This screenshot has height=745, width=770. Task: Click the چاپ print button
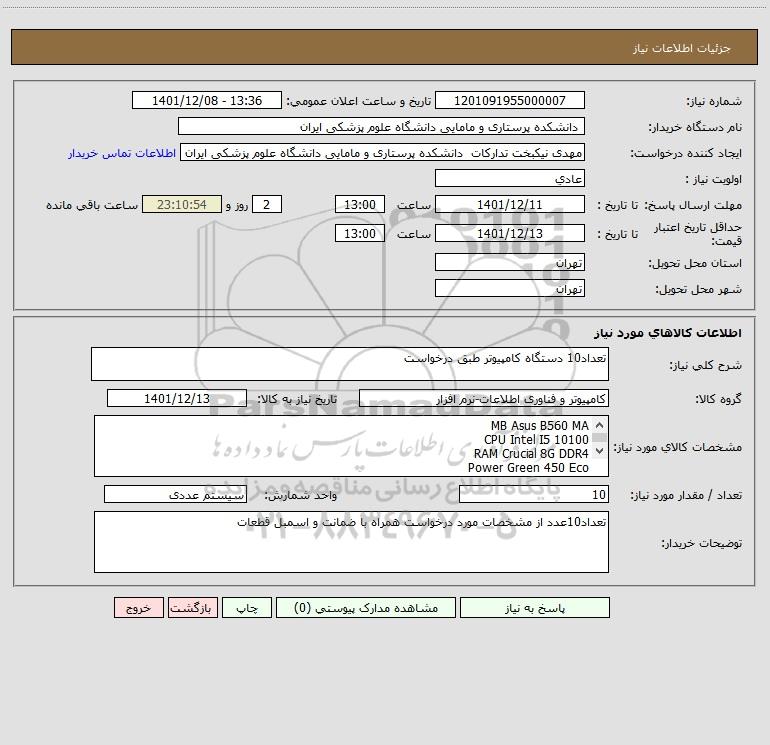(x=247, y=607)
